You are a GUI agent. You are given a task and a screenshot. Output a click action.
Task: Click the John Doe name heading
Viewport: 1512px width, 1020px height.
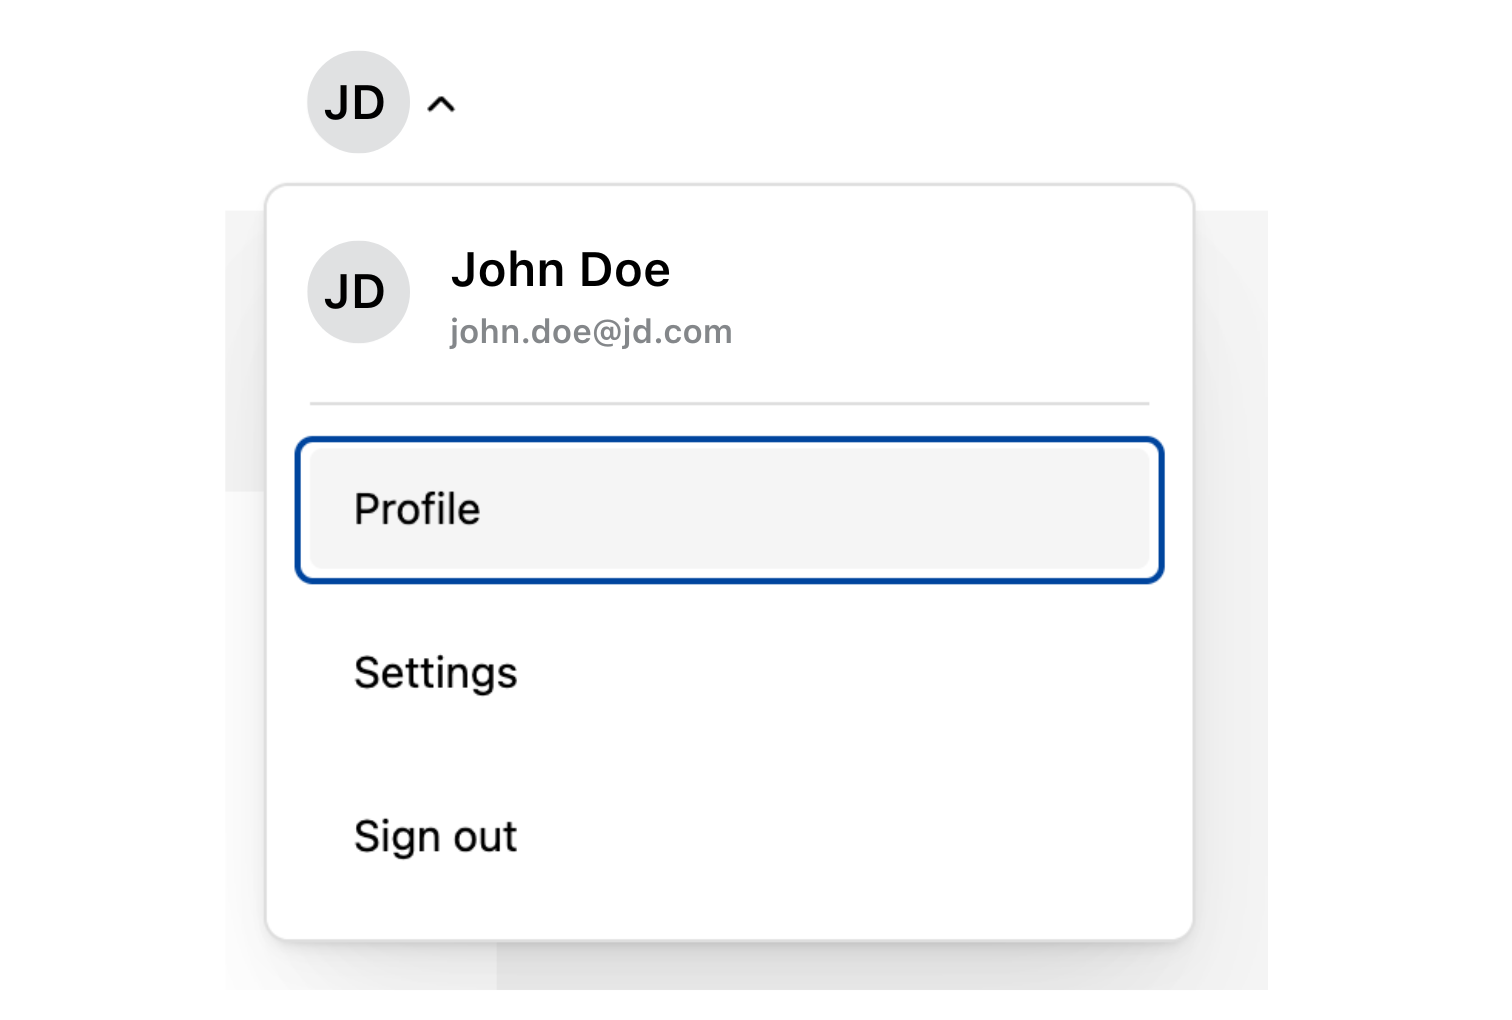click(560, 270)
